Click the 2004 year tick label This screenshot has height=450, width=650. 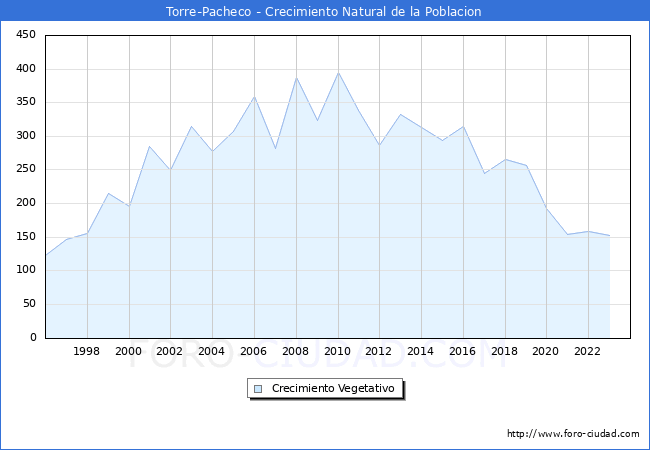coord(212,351)
